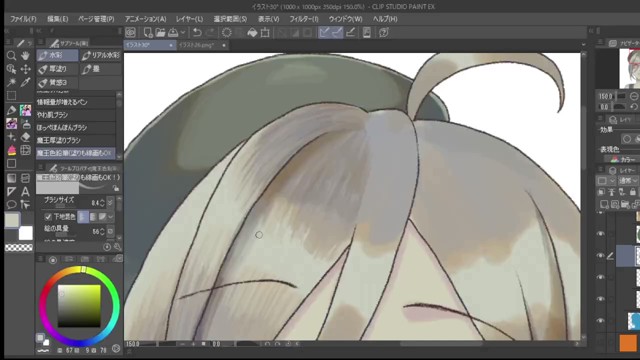Select the 水彩 sub tool group
This screenshot has width=640, height=360.
tap(57, 55)
